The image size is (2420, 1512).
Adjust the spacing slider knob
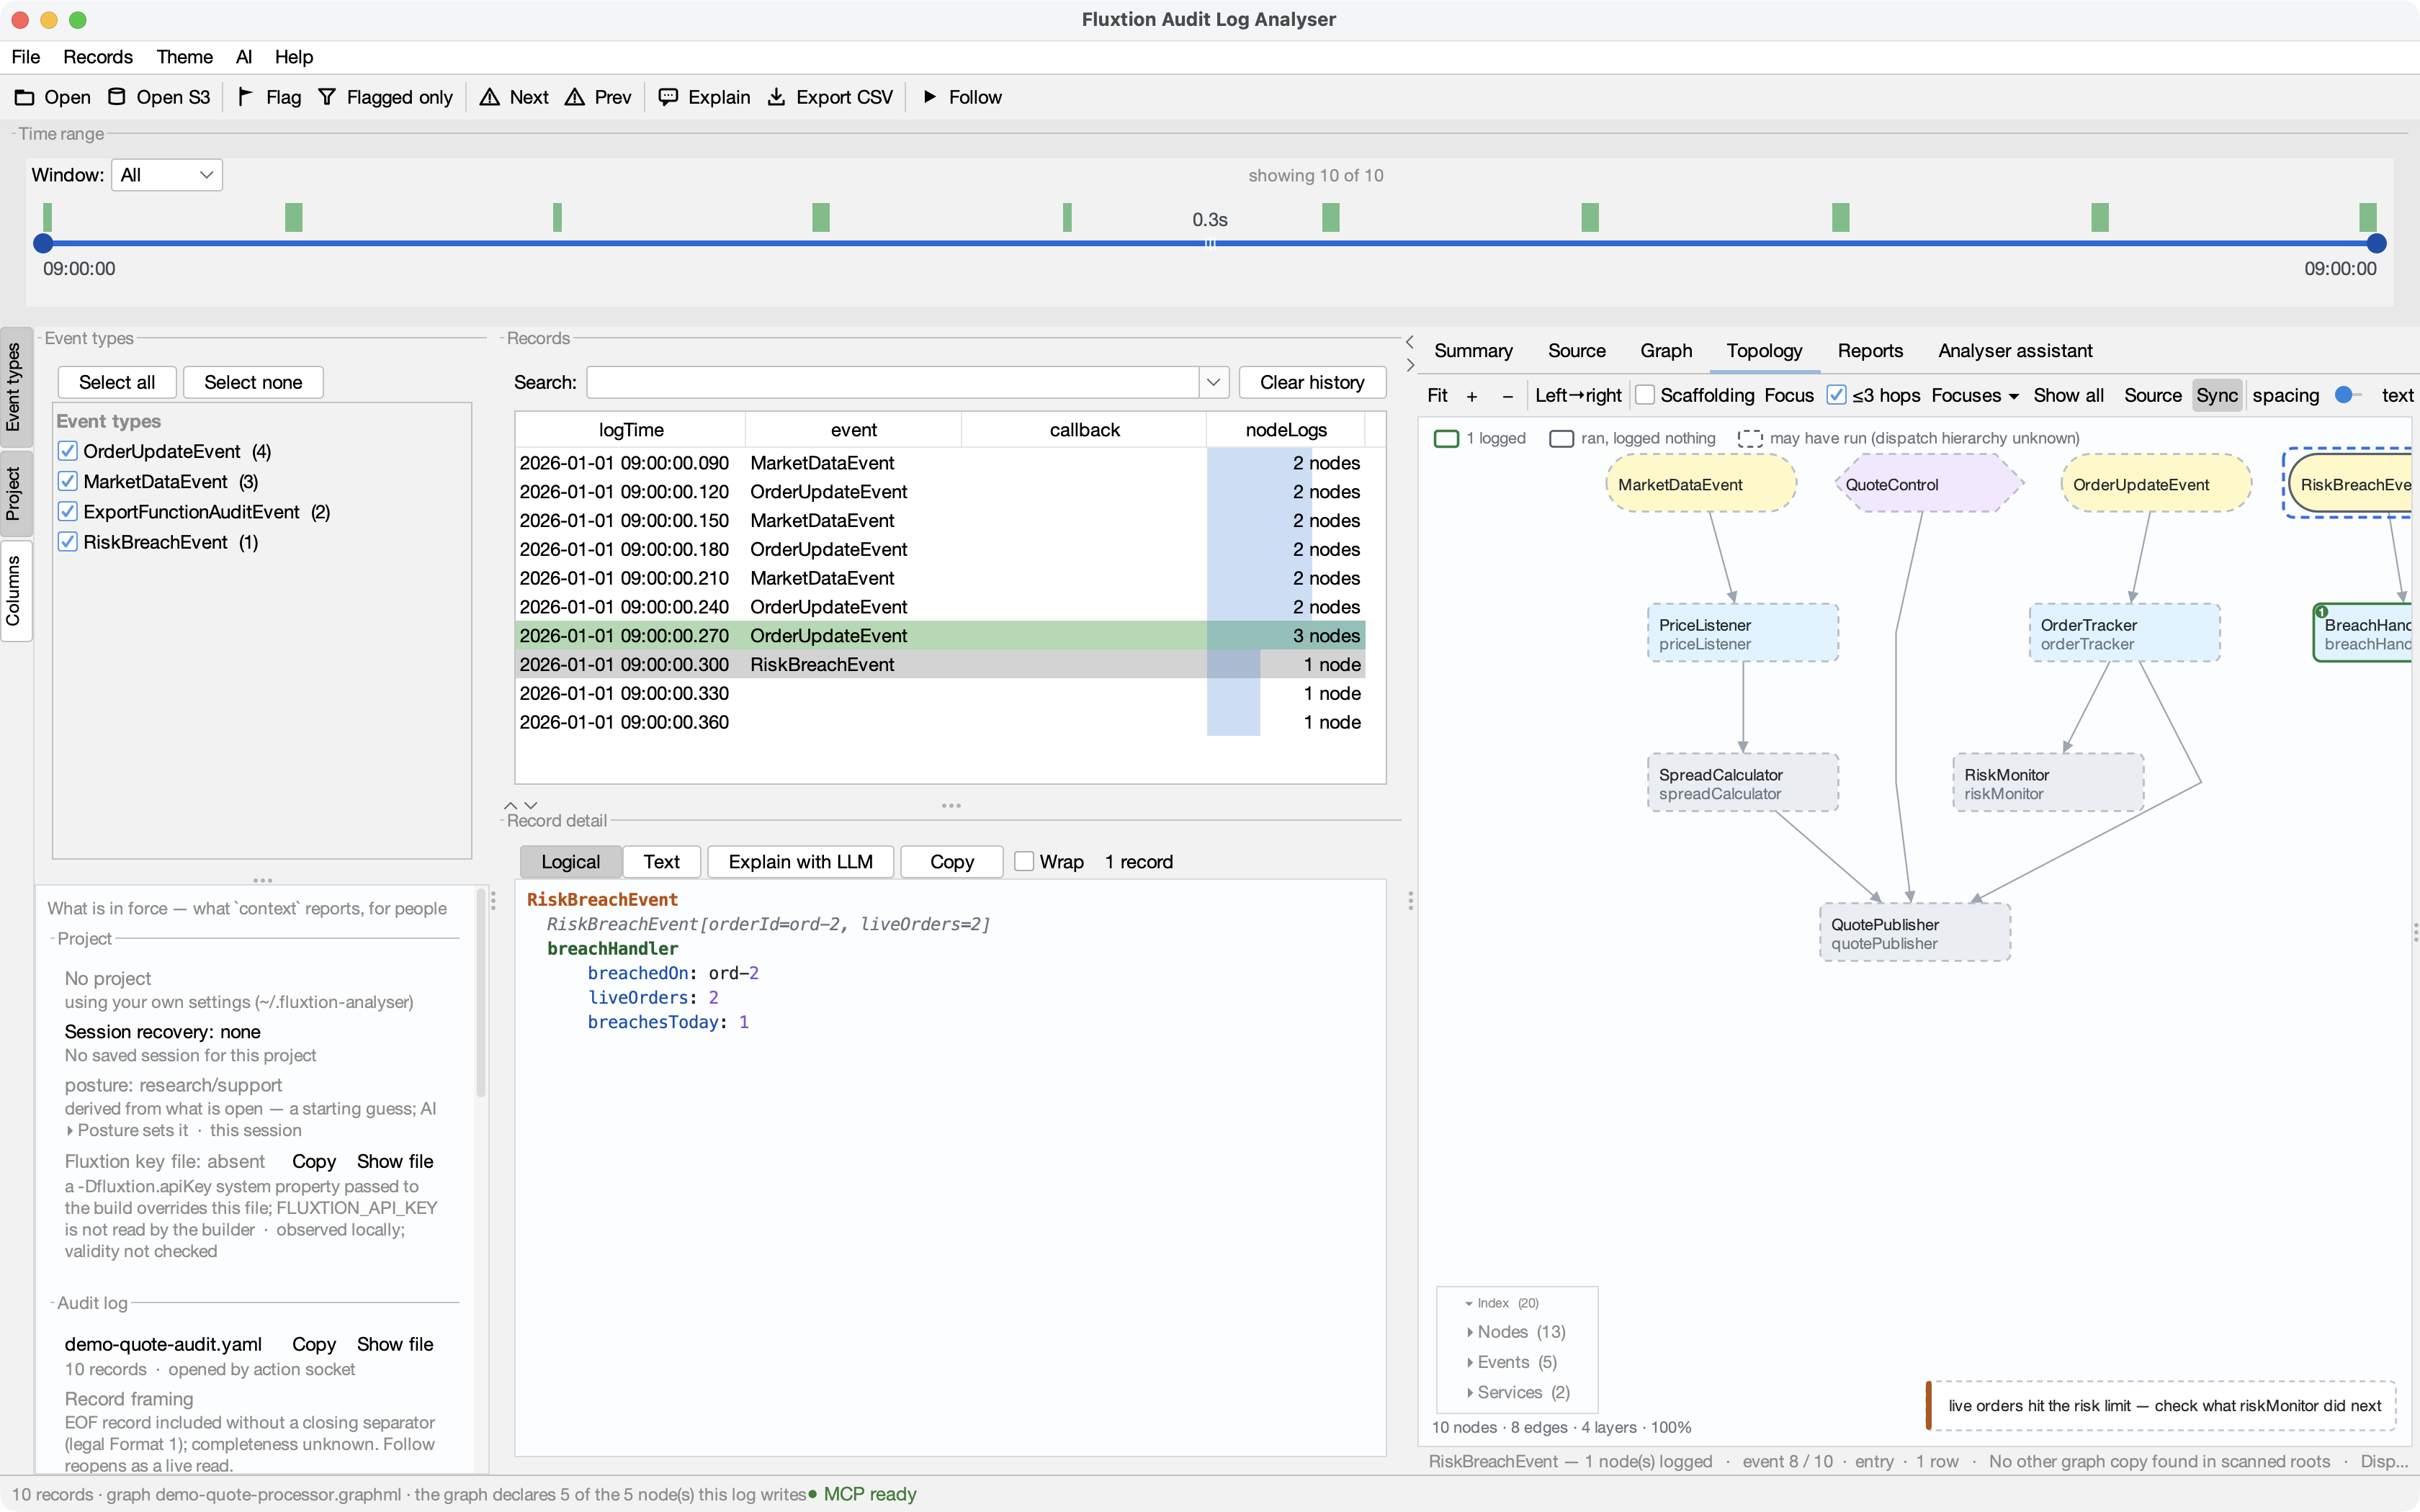point(2343,395)
